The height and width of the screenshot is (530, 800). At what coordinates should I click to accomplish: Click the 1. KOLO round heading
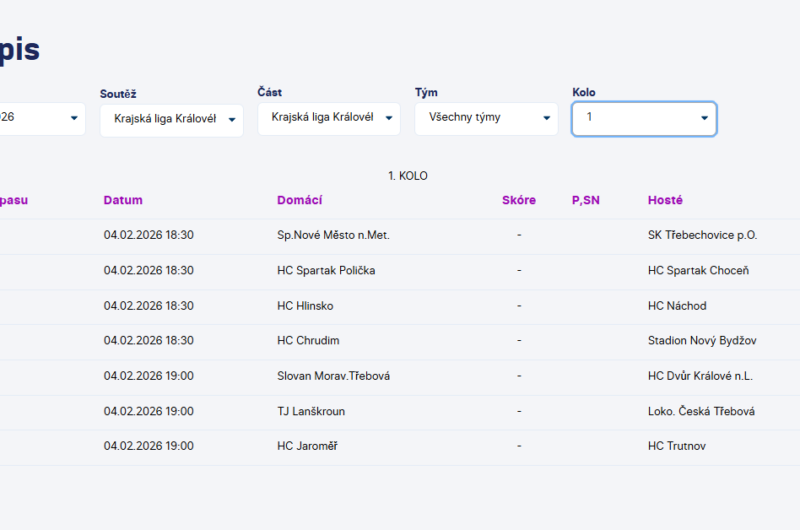(x=408, y=176)
